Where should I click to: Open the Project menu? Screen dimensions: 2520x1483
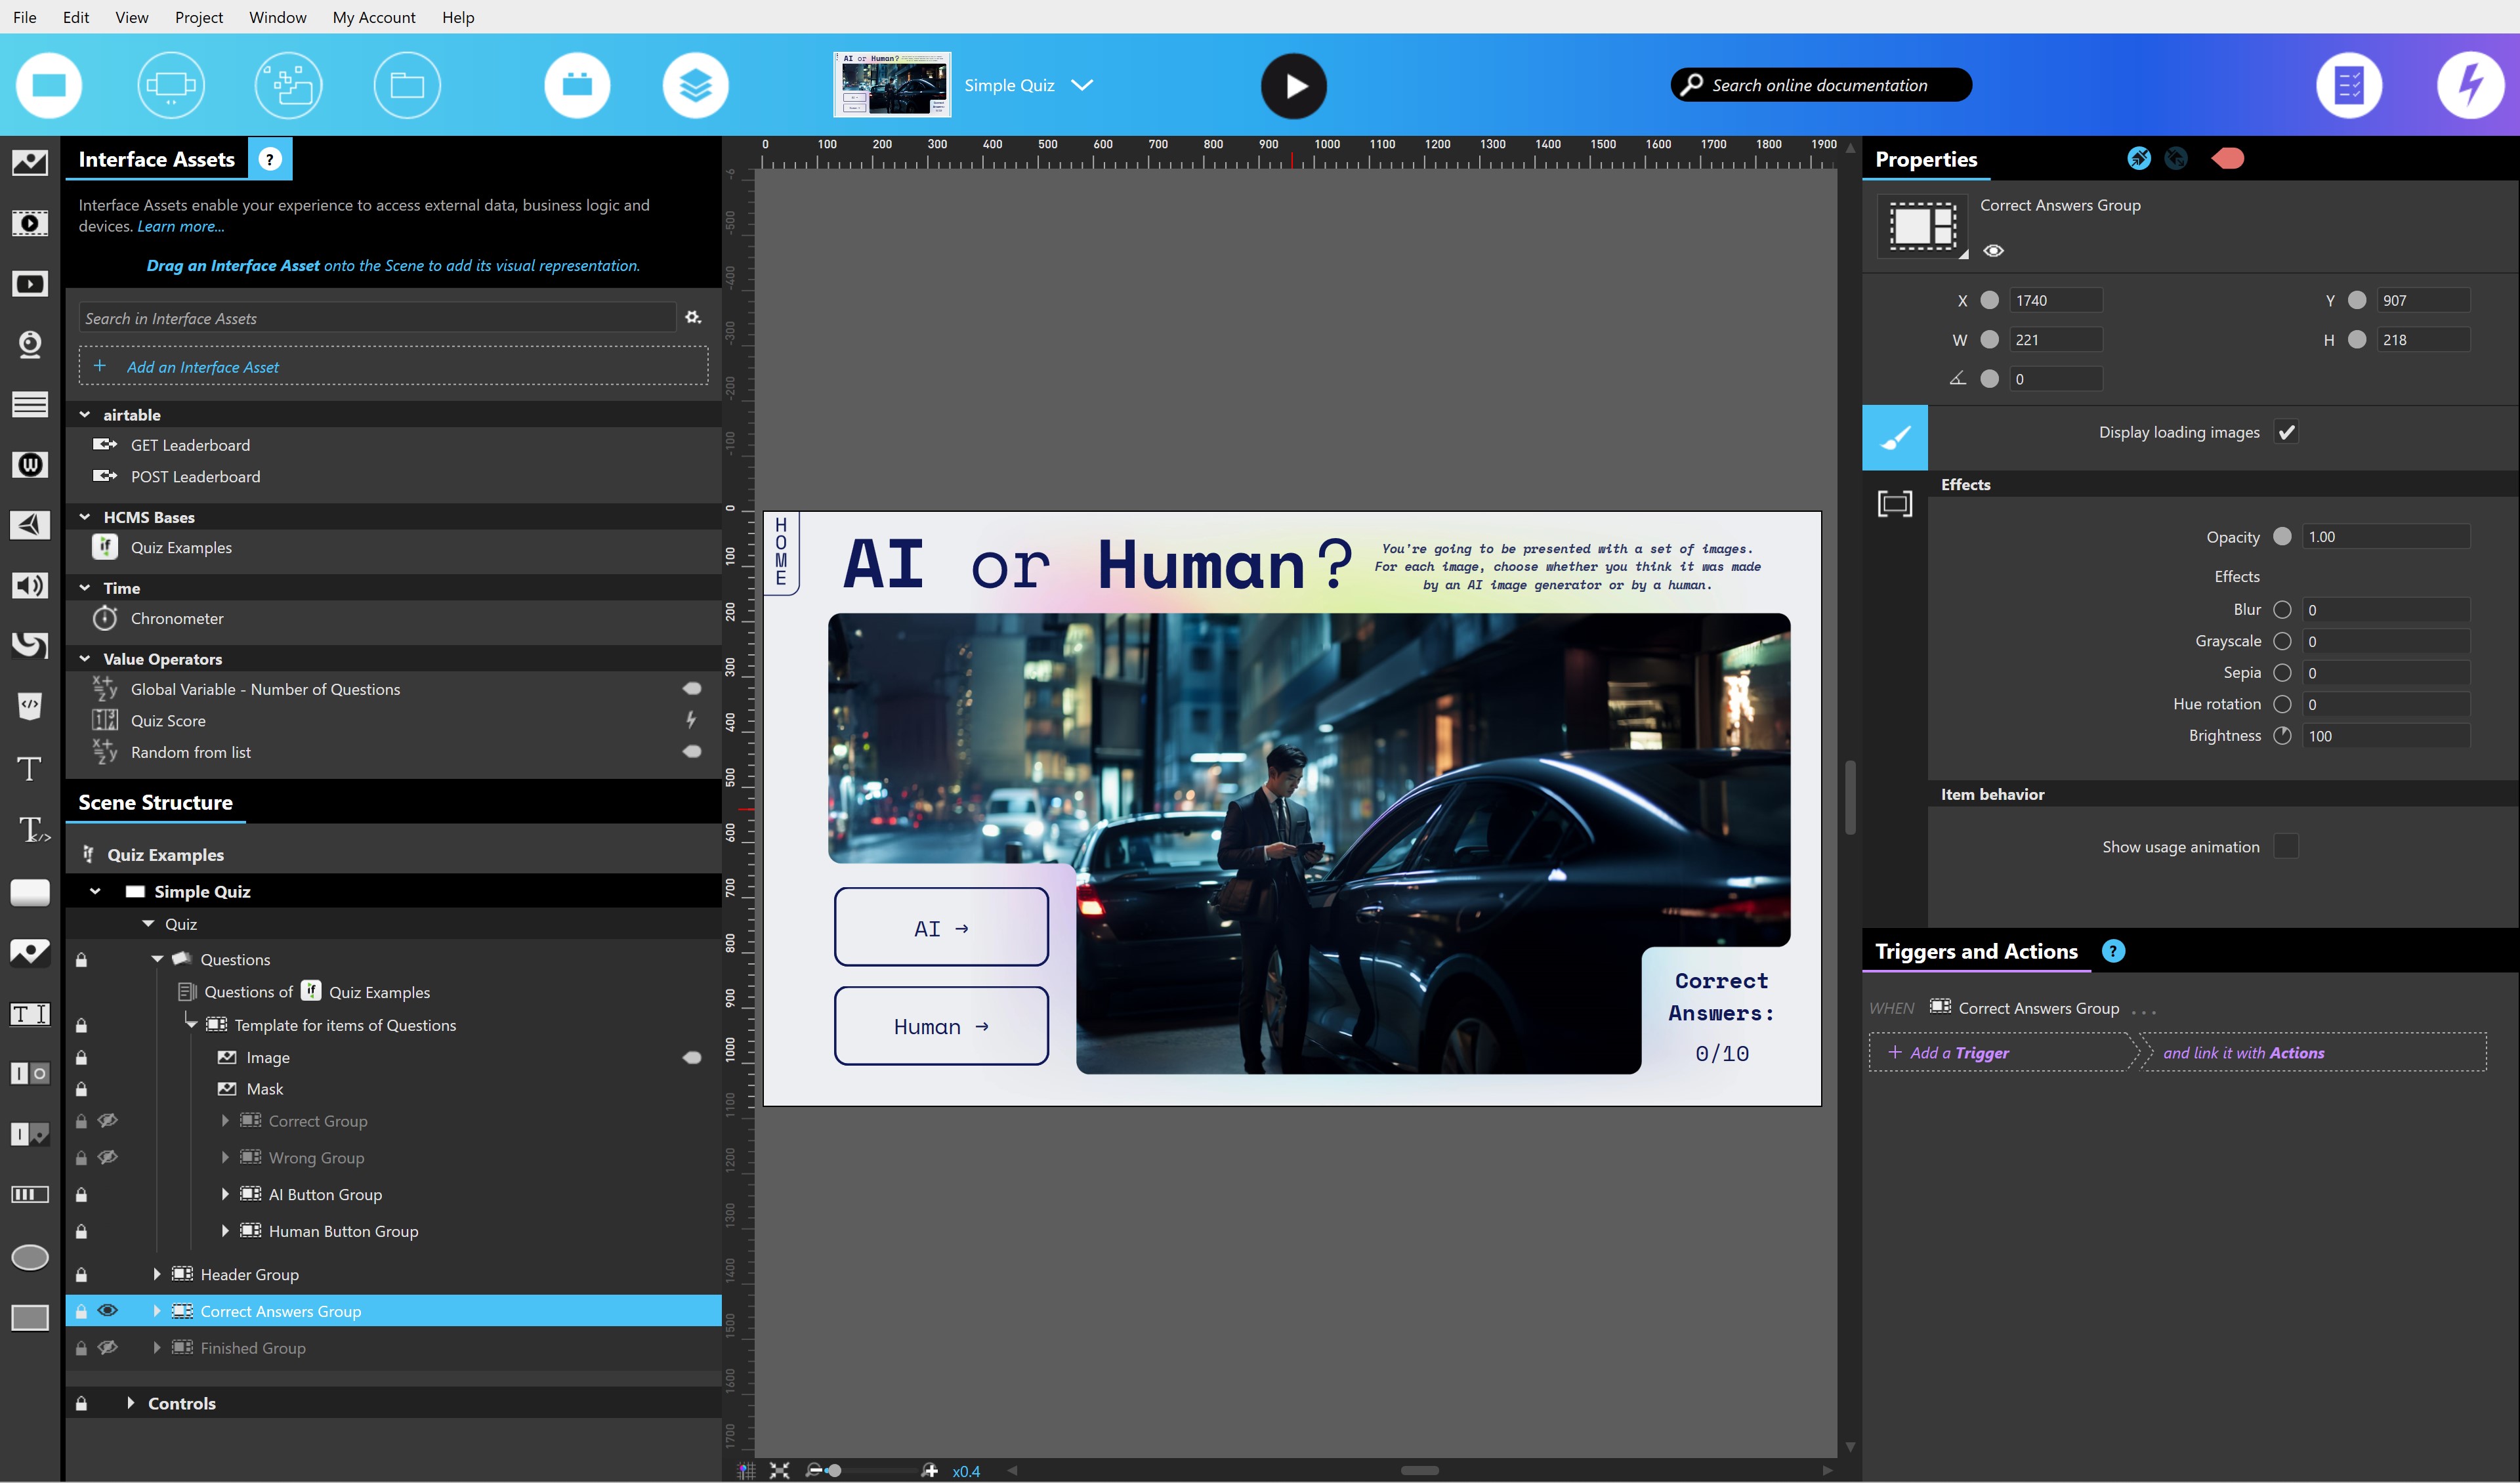(198, 17)
